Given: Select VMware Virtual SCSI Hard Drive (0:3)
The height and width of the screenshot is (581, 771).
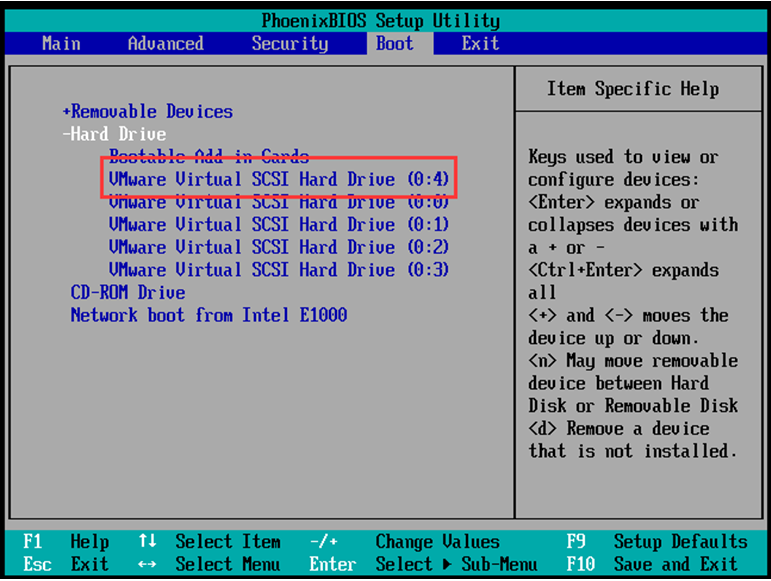Looking at the screenshot, I should point(279,270).
